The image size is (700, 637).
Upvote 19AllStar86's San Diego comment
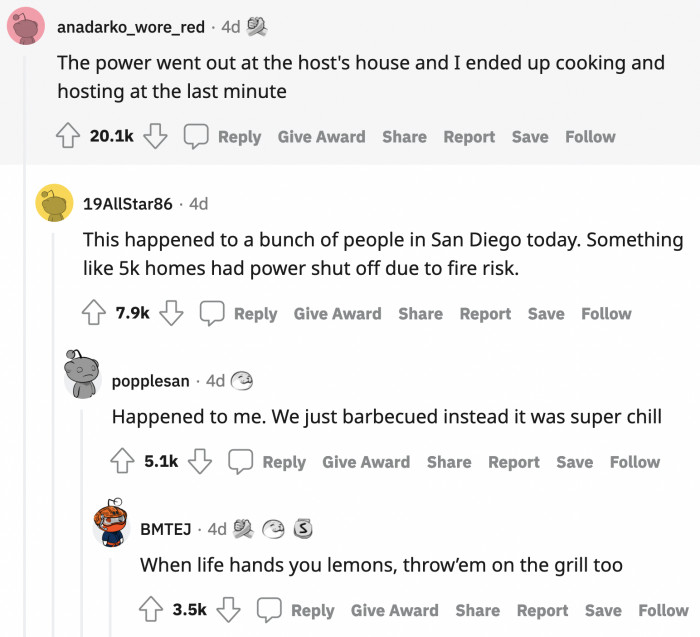coord(95,313)
